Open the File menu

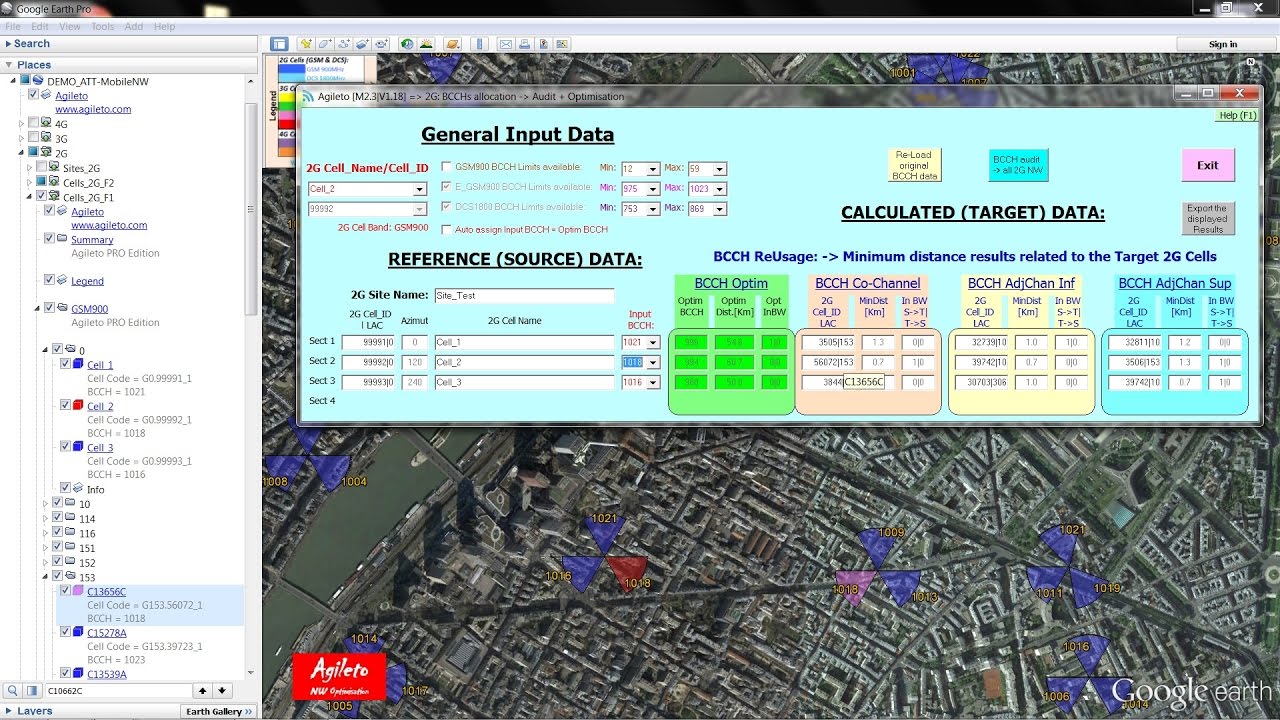13,26
